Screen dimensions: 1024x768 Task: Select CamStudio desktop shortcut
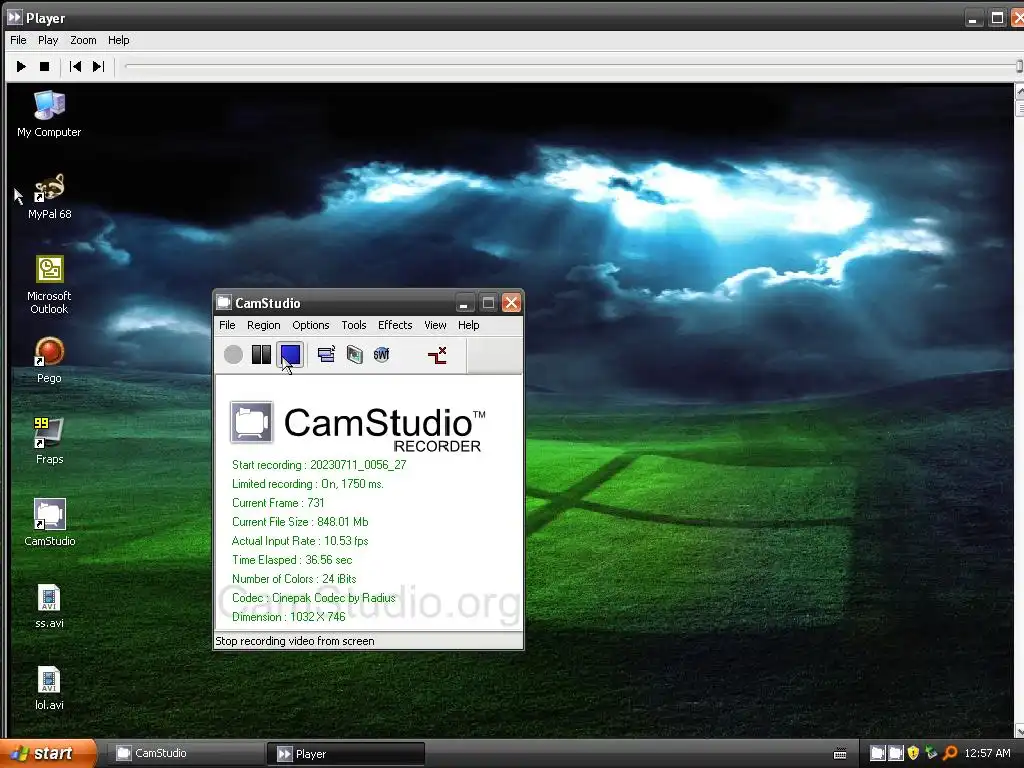click(50, 523)
